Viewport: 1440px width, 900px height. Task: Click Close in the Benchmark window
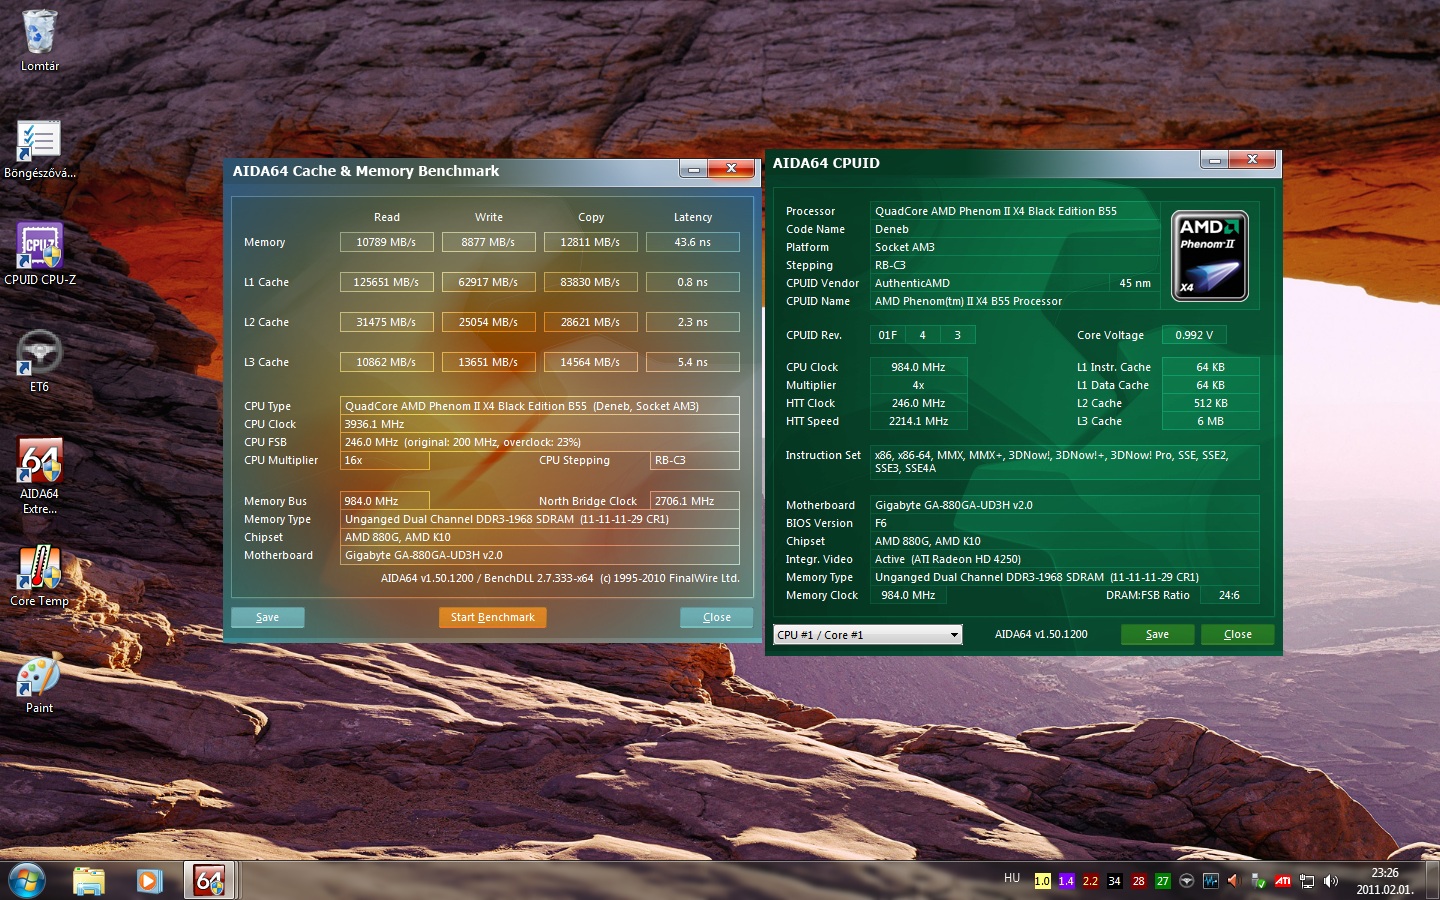[x=716, y=617]
